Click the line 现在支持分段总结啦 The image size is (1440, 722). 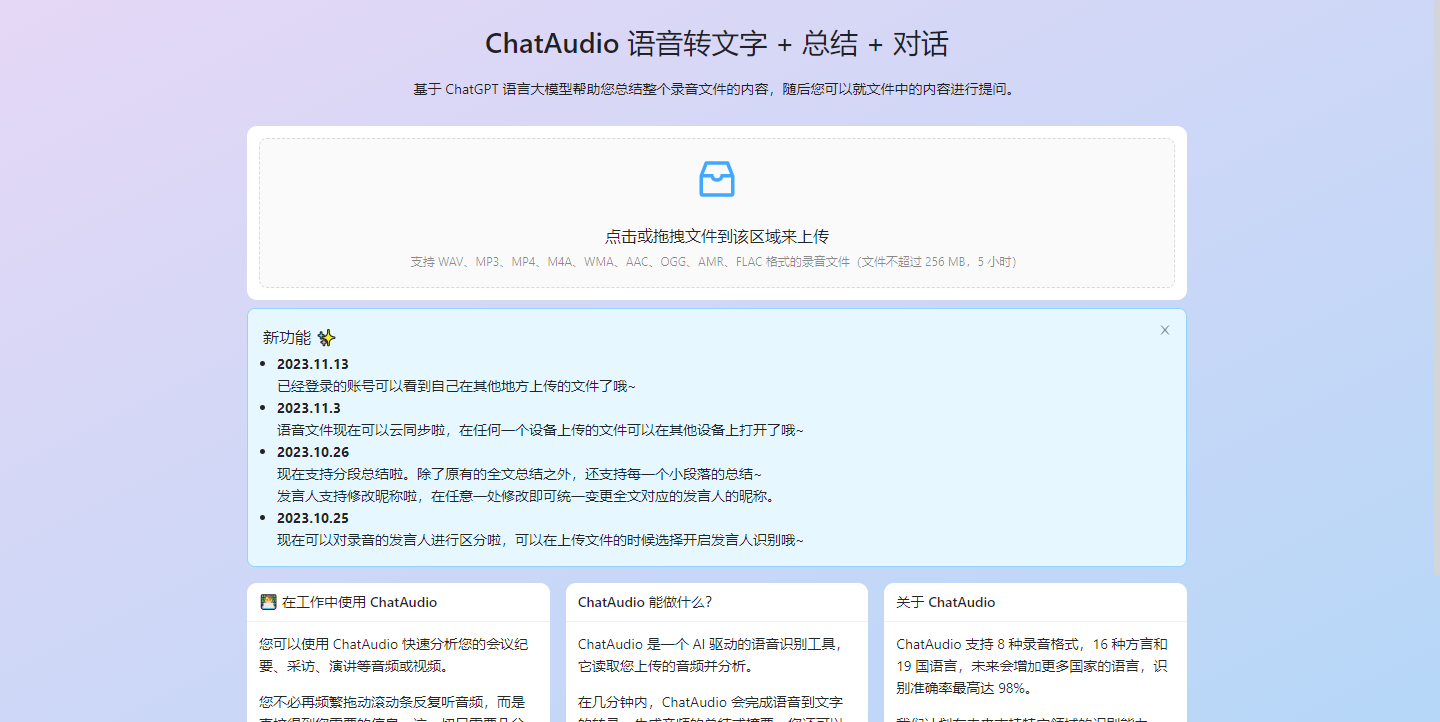(519, 474)
